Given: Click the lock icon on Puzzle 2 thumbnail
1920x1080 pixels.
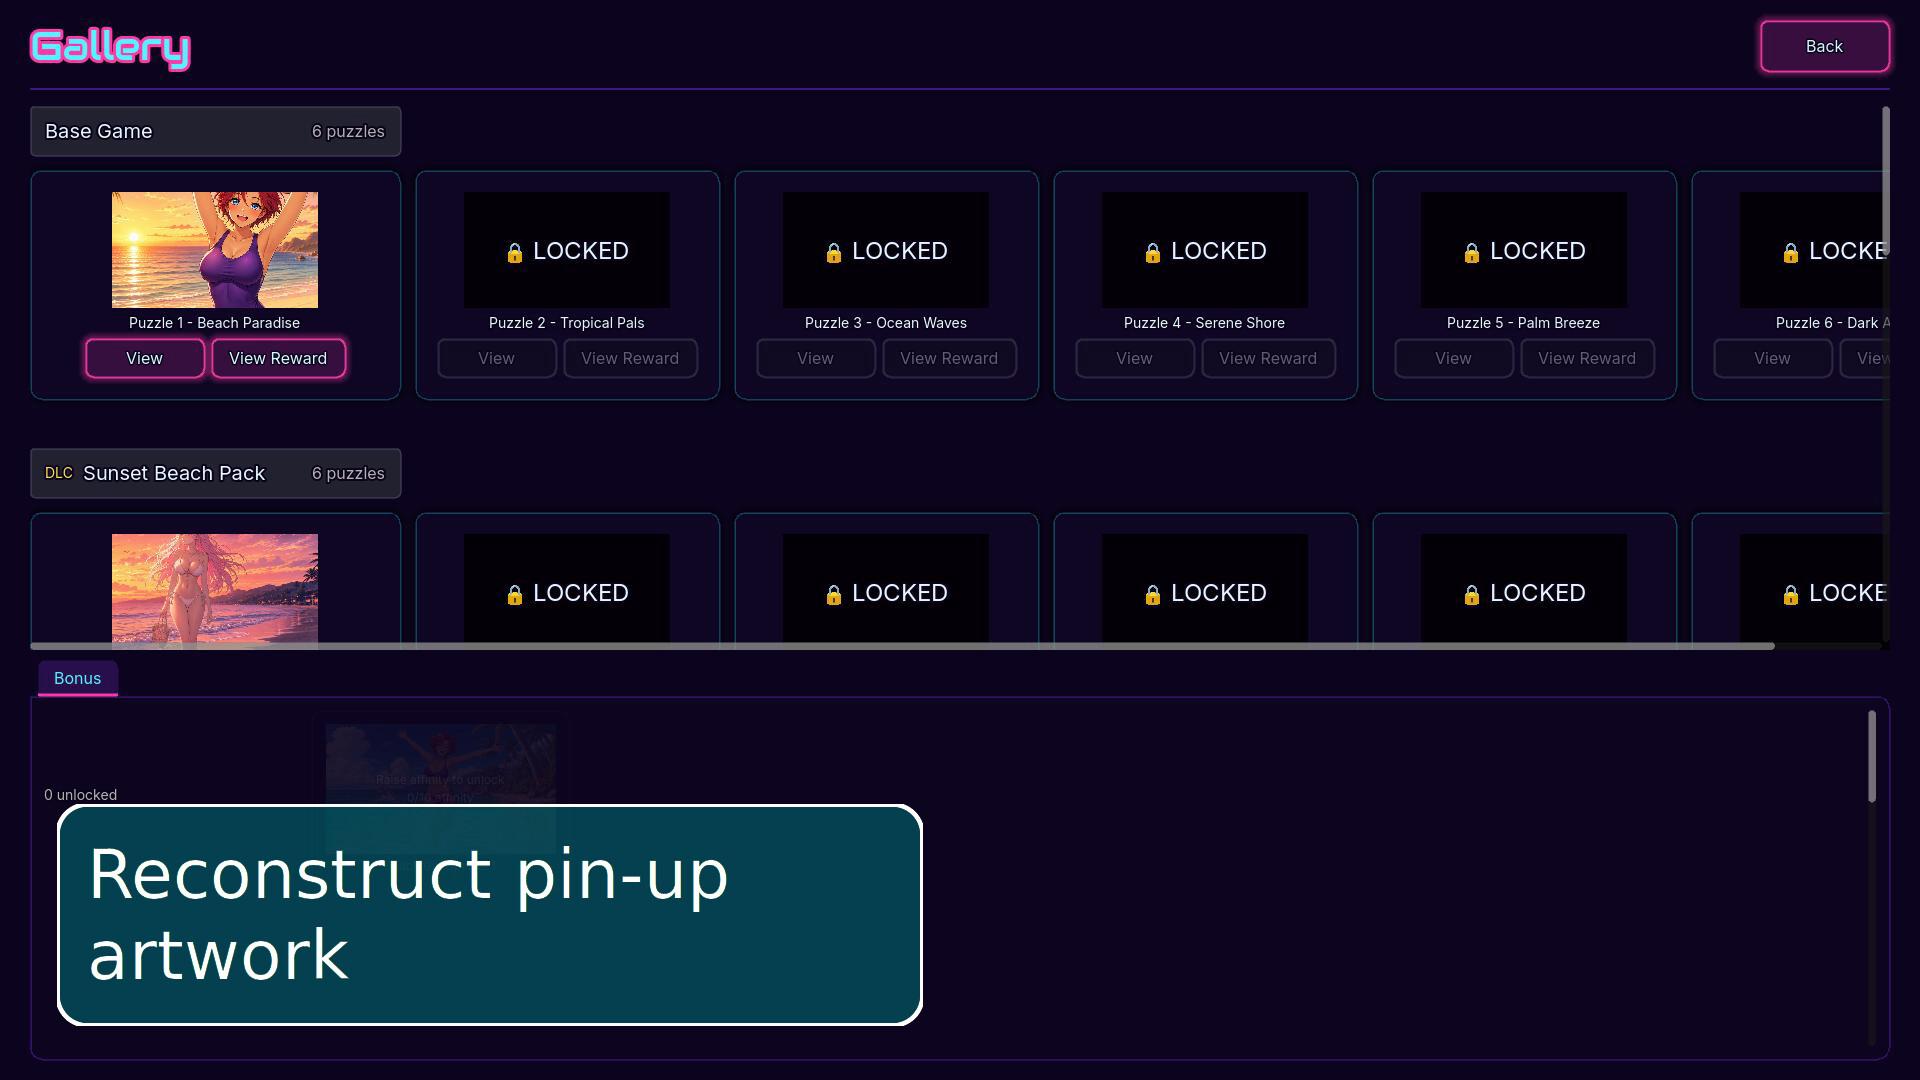Looking at the screenshot, I should point(515,253).
